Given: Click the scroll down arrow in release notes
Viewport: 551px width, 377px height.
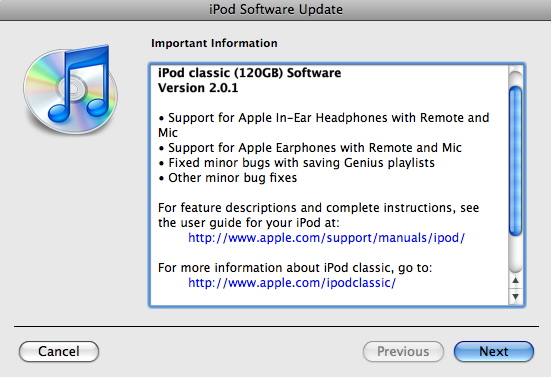Looking at the screenshot, I should pos(516,296).
